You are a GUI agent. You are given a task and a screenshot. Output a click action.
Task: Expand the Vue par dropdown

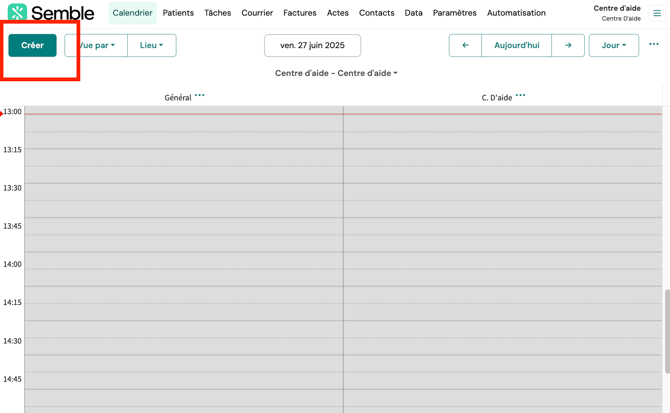pyautogui.click(x=97, y=45)
